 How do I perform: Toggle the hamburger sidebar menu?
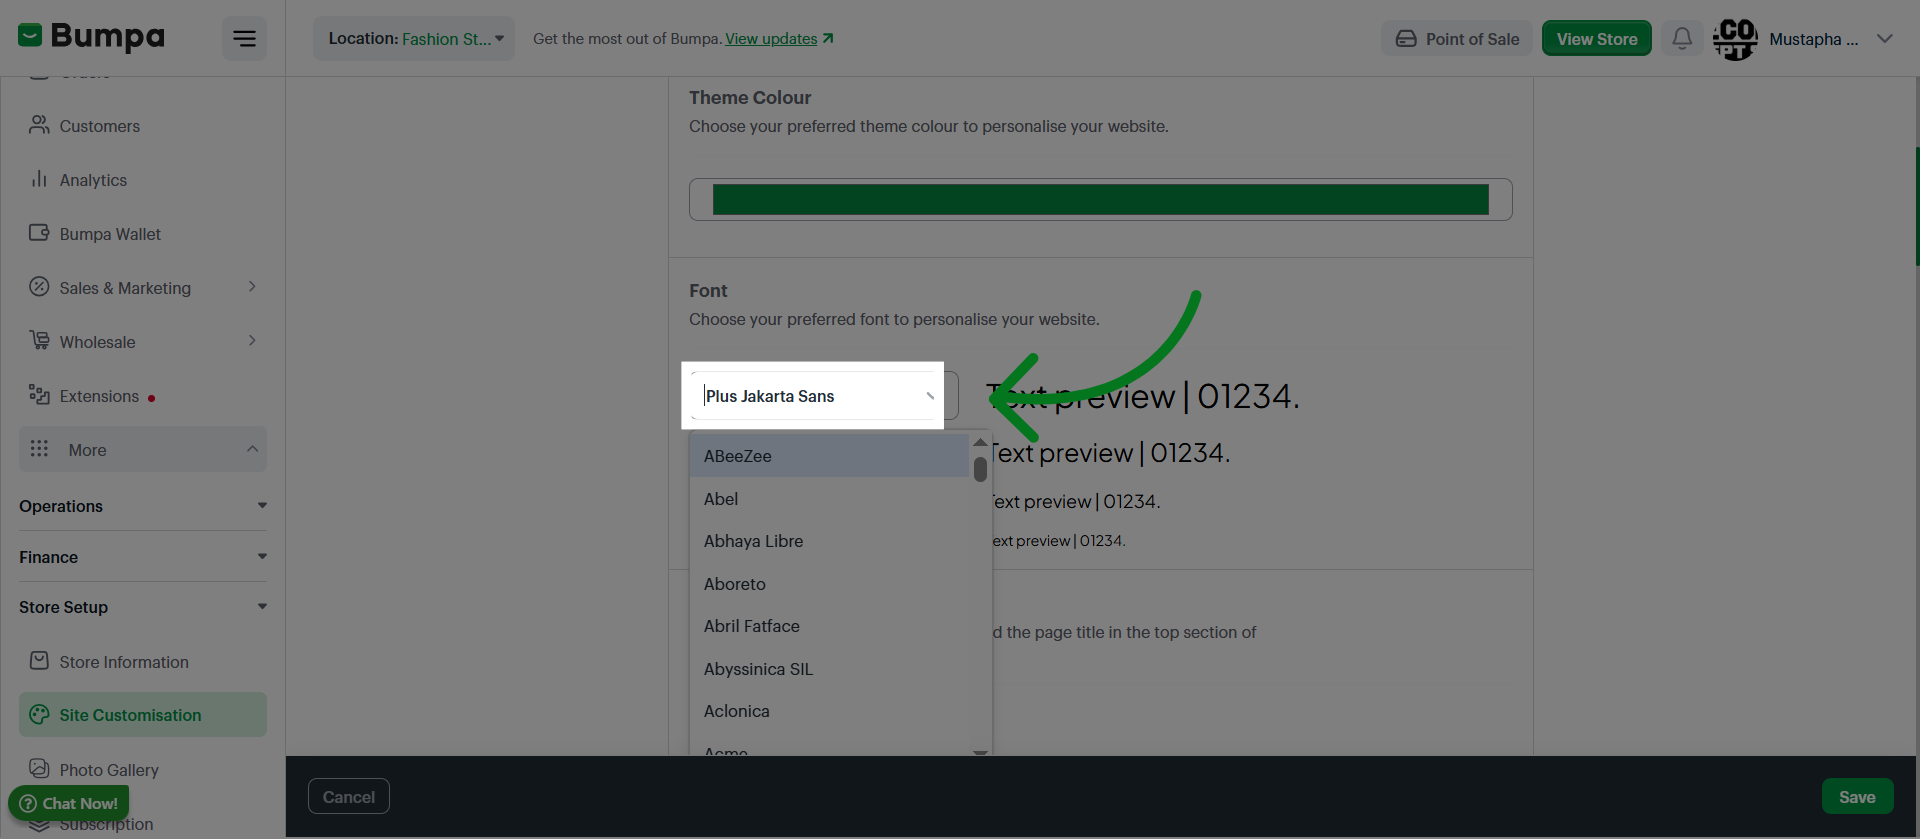point(244,39)
